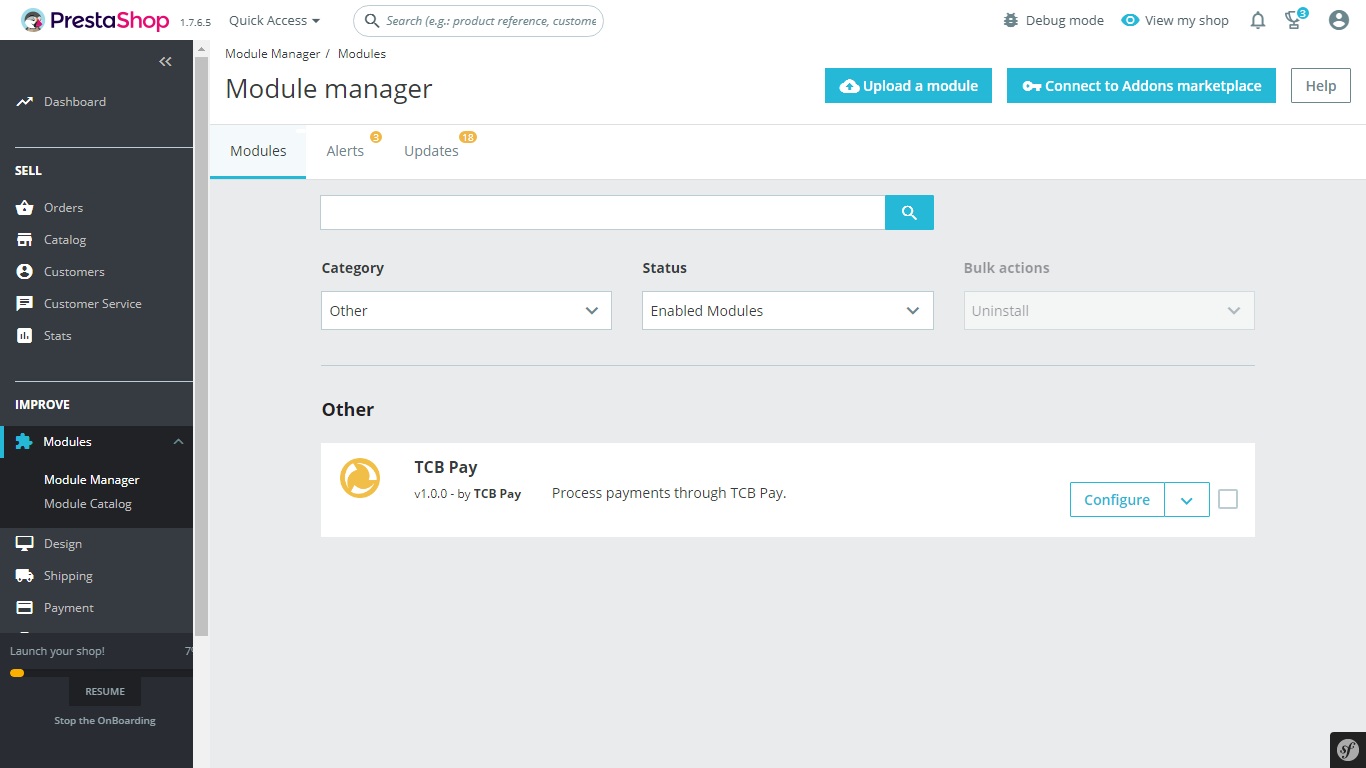The height and width of the screenshot is (768, 1366).
Task: Click the Launch your shop progress bar
Action: point(100,673)
